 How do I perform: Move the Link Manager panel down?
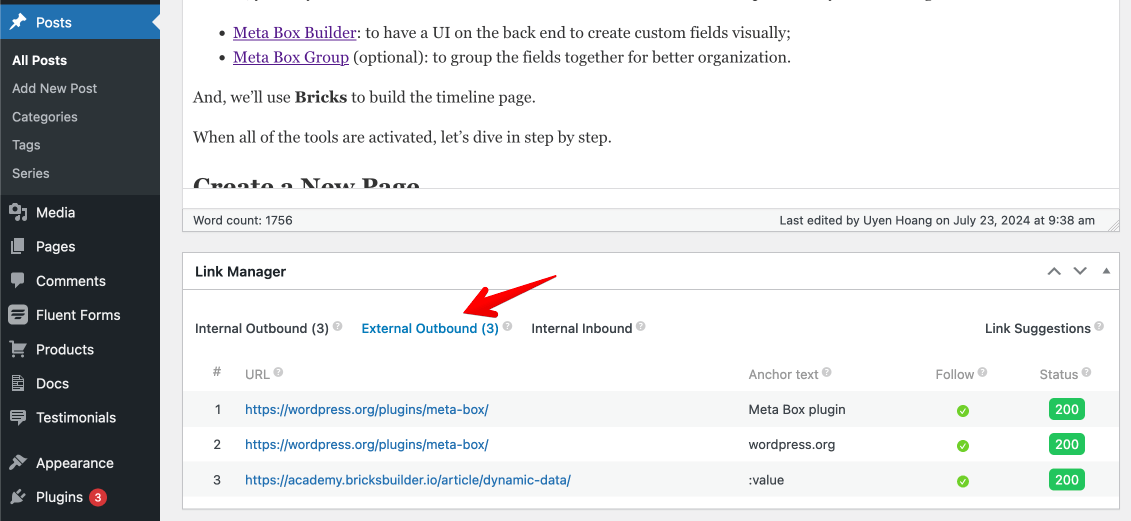click(1080, 271)
